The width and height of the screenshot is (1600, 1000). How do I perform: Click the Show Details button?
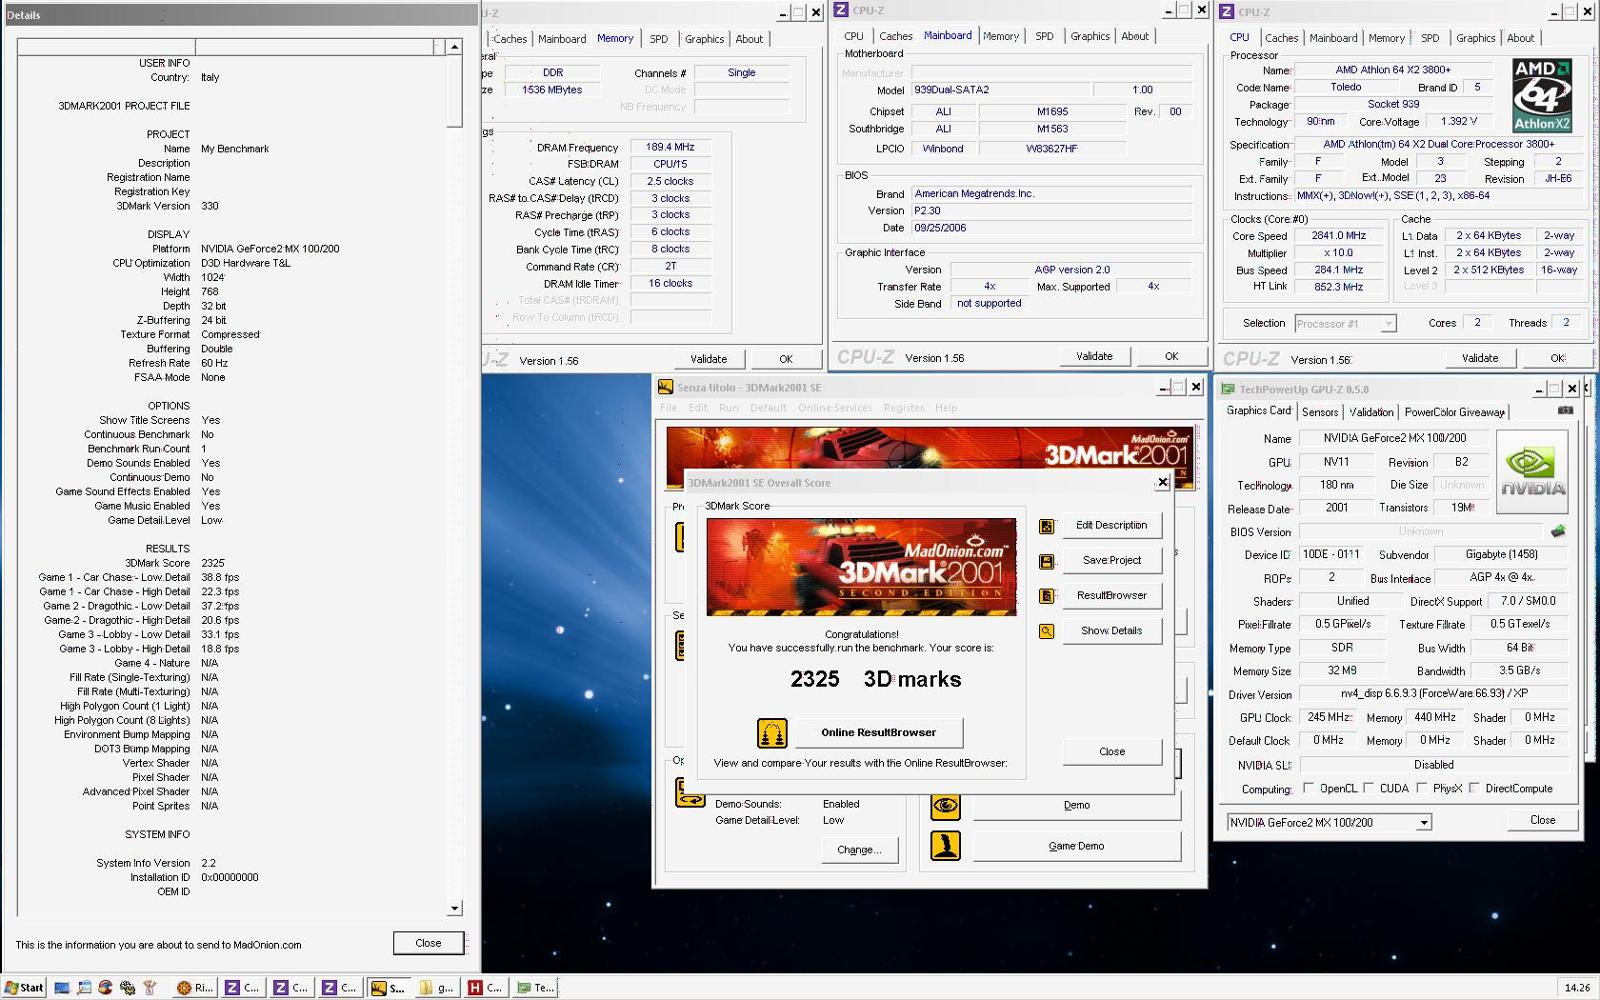[1111, 631]
